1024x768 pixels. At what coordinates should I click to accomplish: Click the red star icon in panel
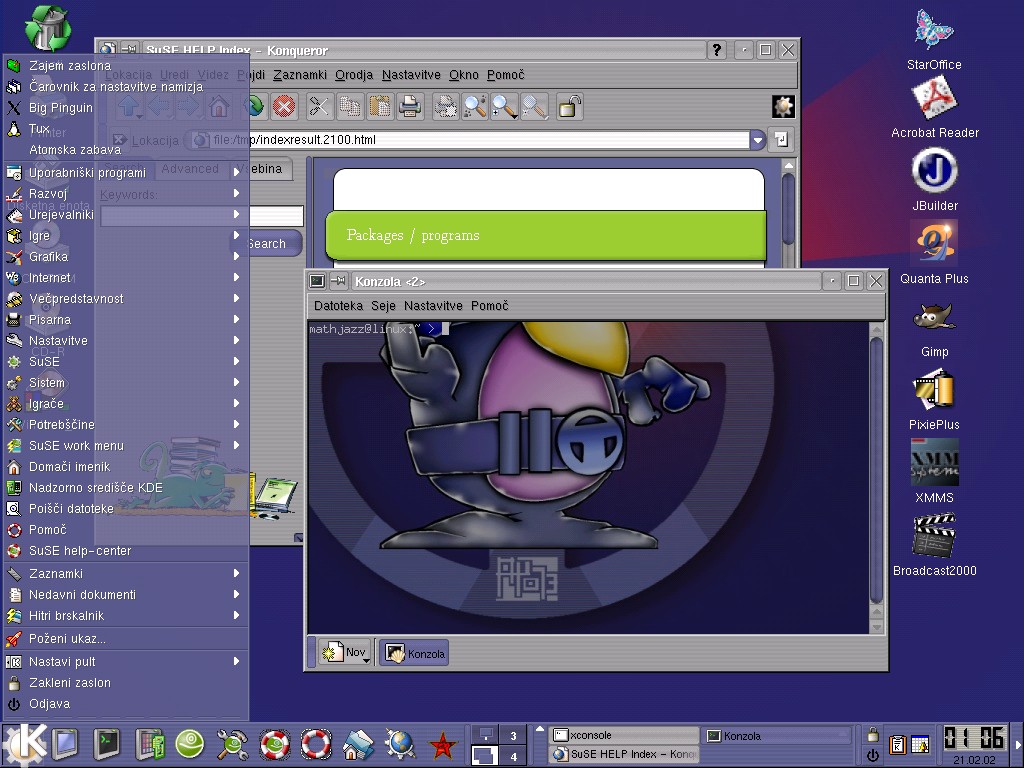[442, 744]
